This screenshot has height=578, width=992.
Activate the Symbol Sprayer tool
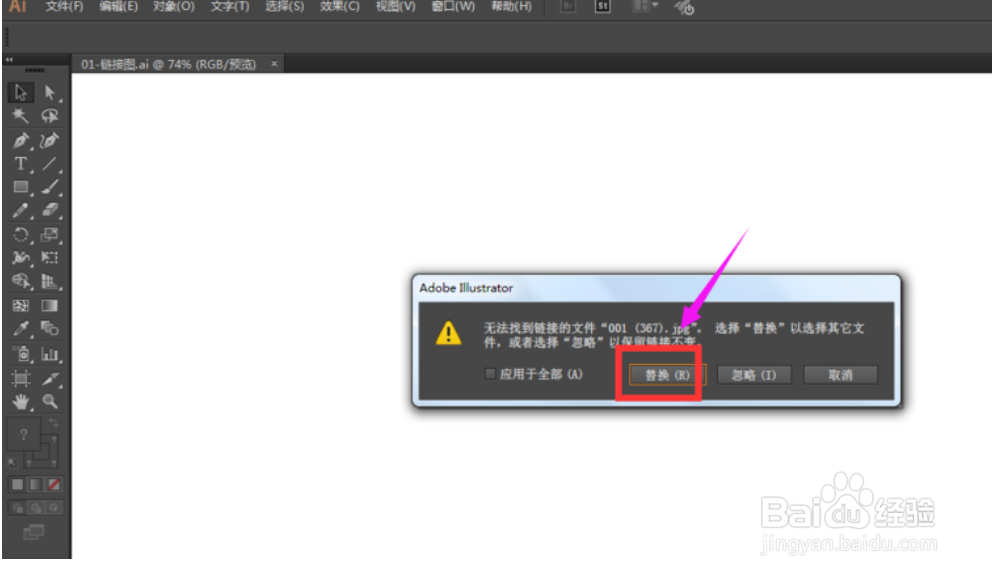[20, 354]
